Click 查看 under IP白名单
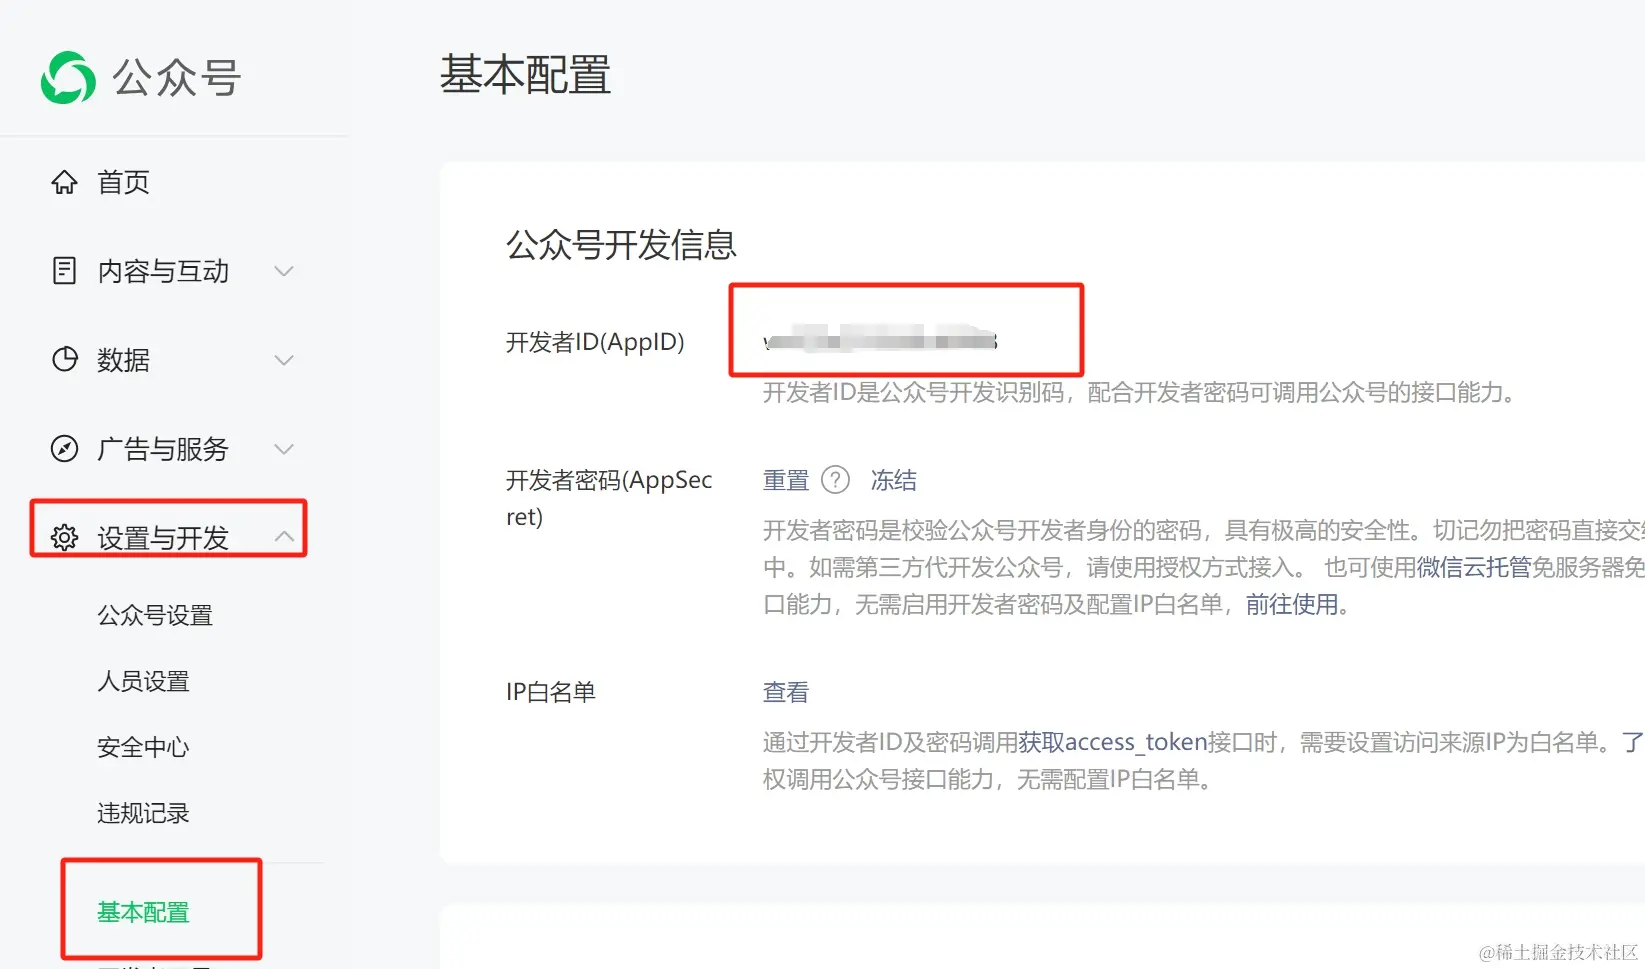Image resolution: width=1645 pixels, height=969 pixels. [x=785, y=691]
